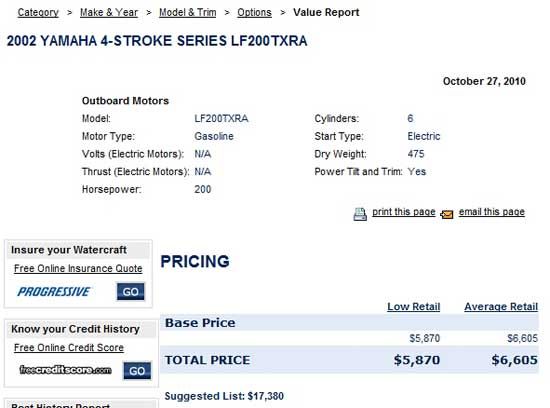This screenshot has height=408, width=550.
Task: Go back to Make & Year breadcrumb
Action: click(x=109, y=12)
